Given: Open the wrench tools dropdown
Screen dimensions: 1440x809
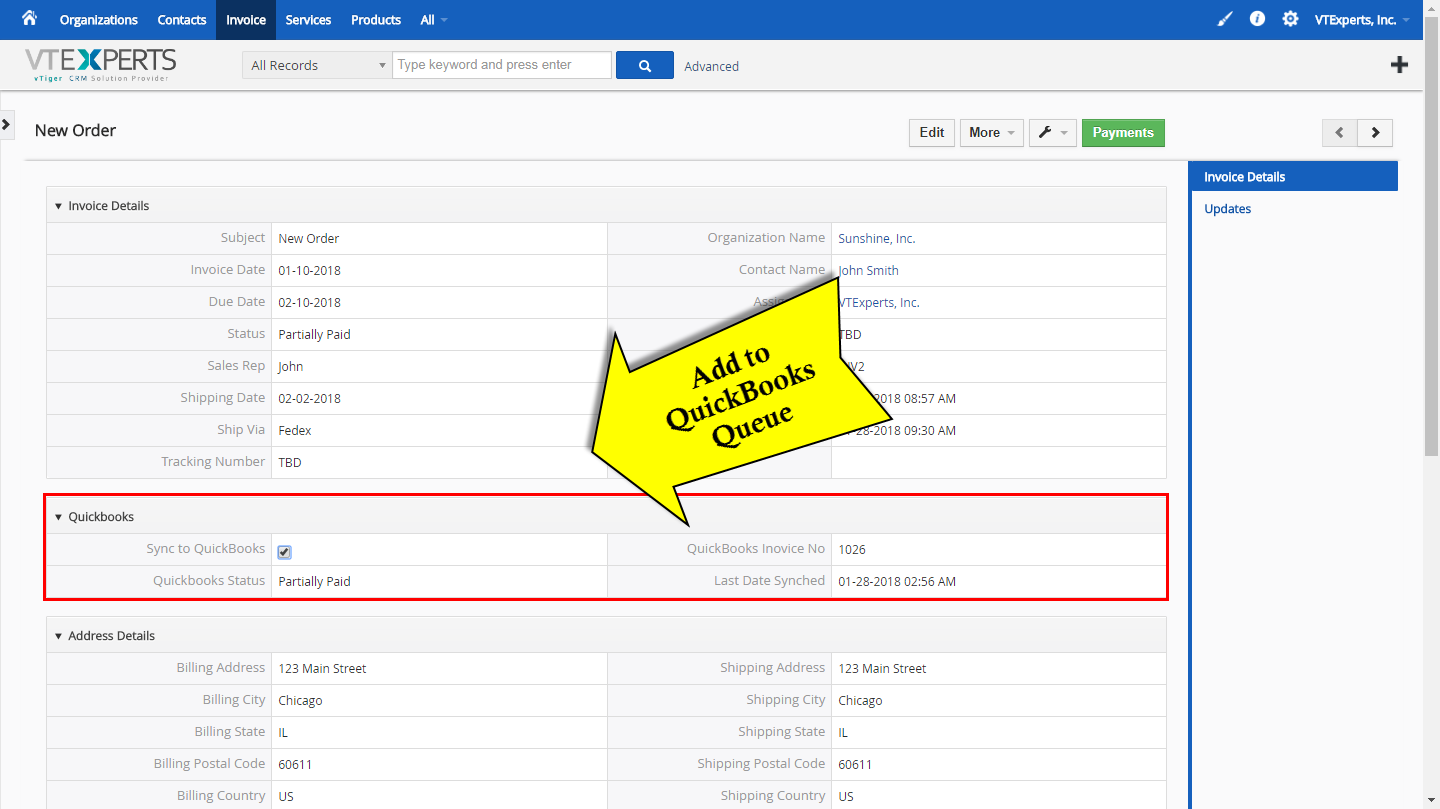Looking at the screenshot, I should click(x=1052, y=132).
